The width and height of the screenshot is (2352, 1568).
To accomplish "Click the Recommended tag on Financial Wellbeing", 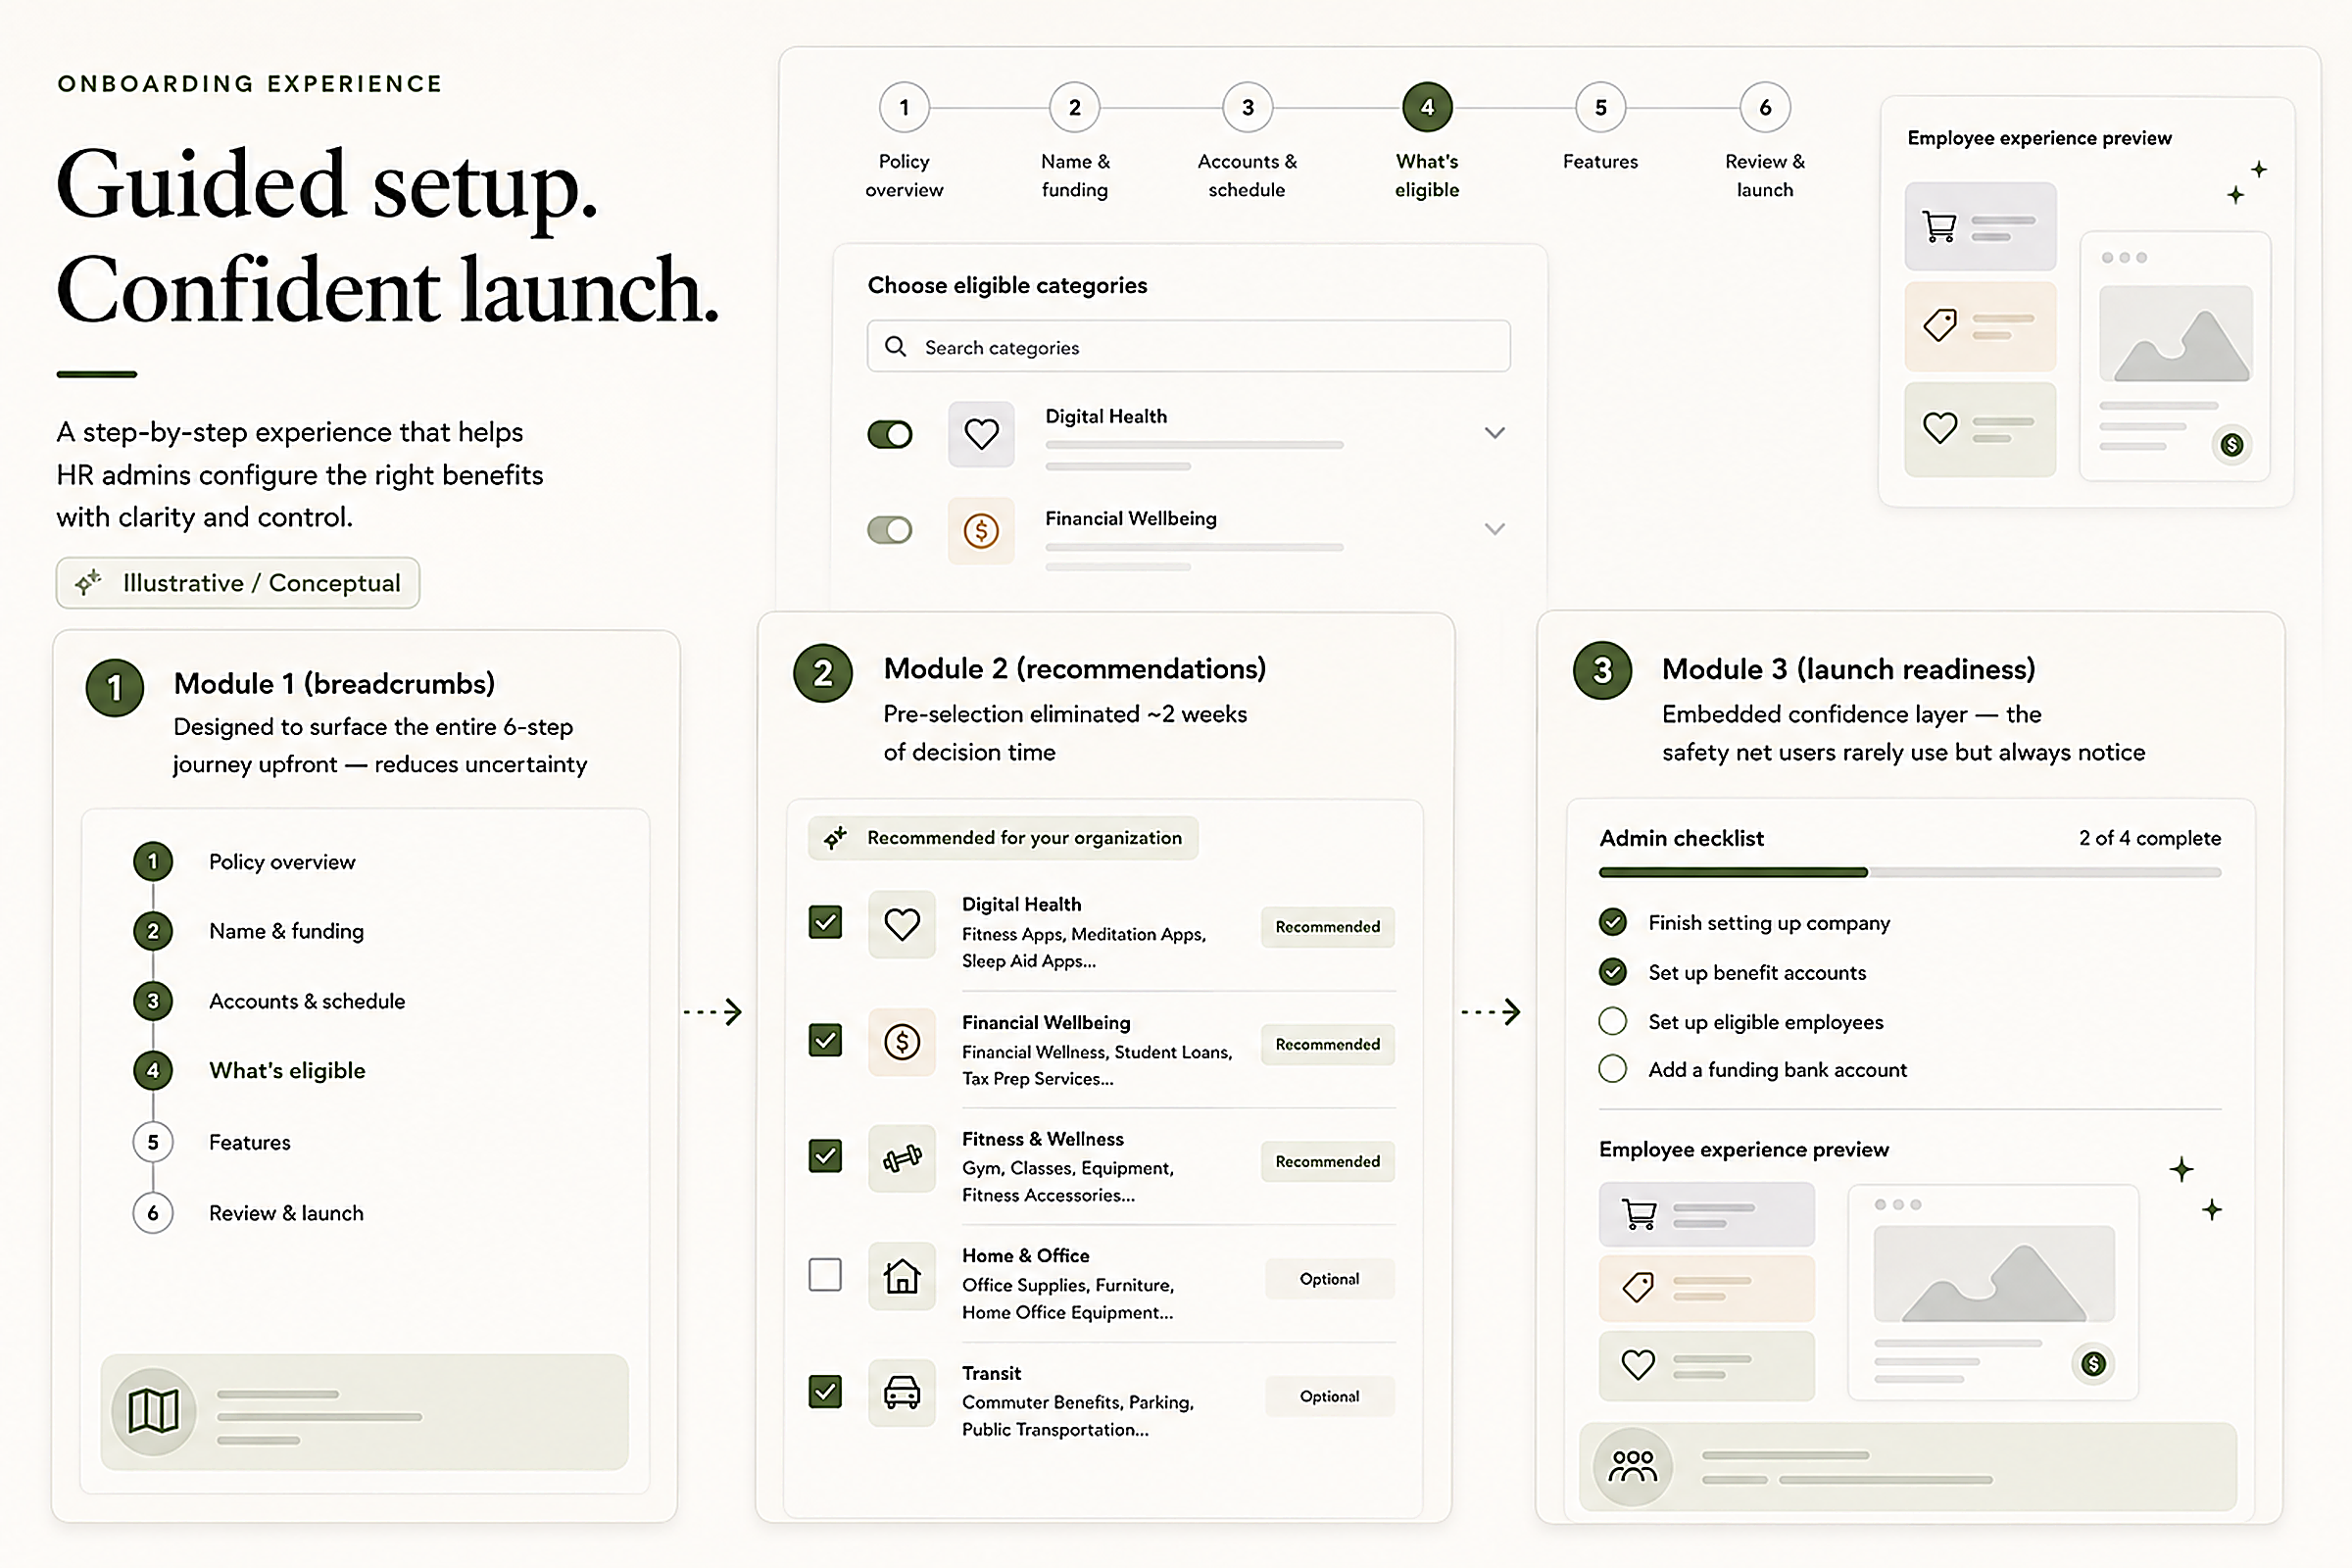I will (x=1328, y=1044).
